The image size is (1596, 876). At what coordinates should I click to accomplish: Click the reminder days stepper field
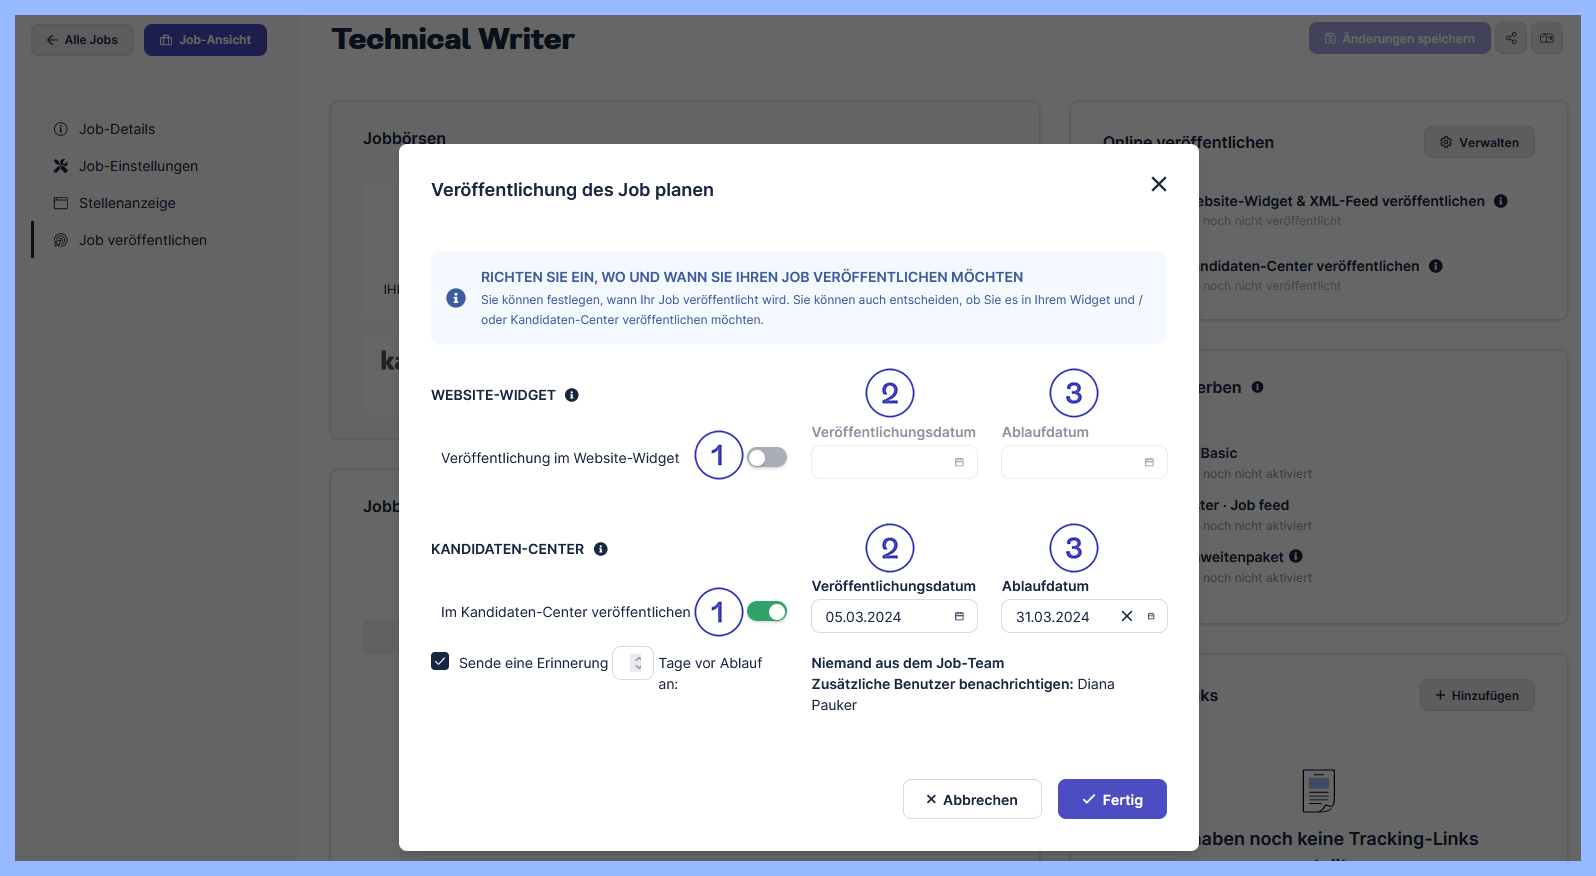coord(633,663)
